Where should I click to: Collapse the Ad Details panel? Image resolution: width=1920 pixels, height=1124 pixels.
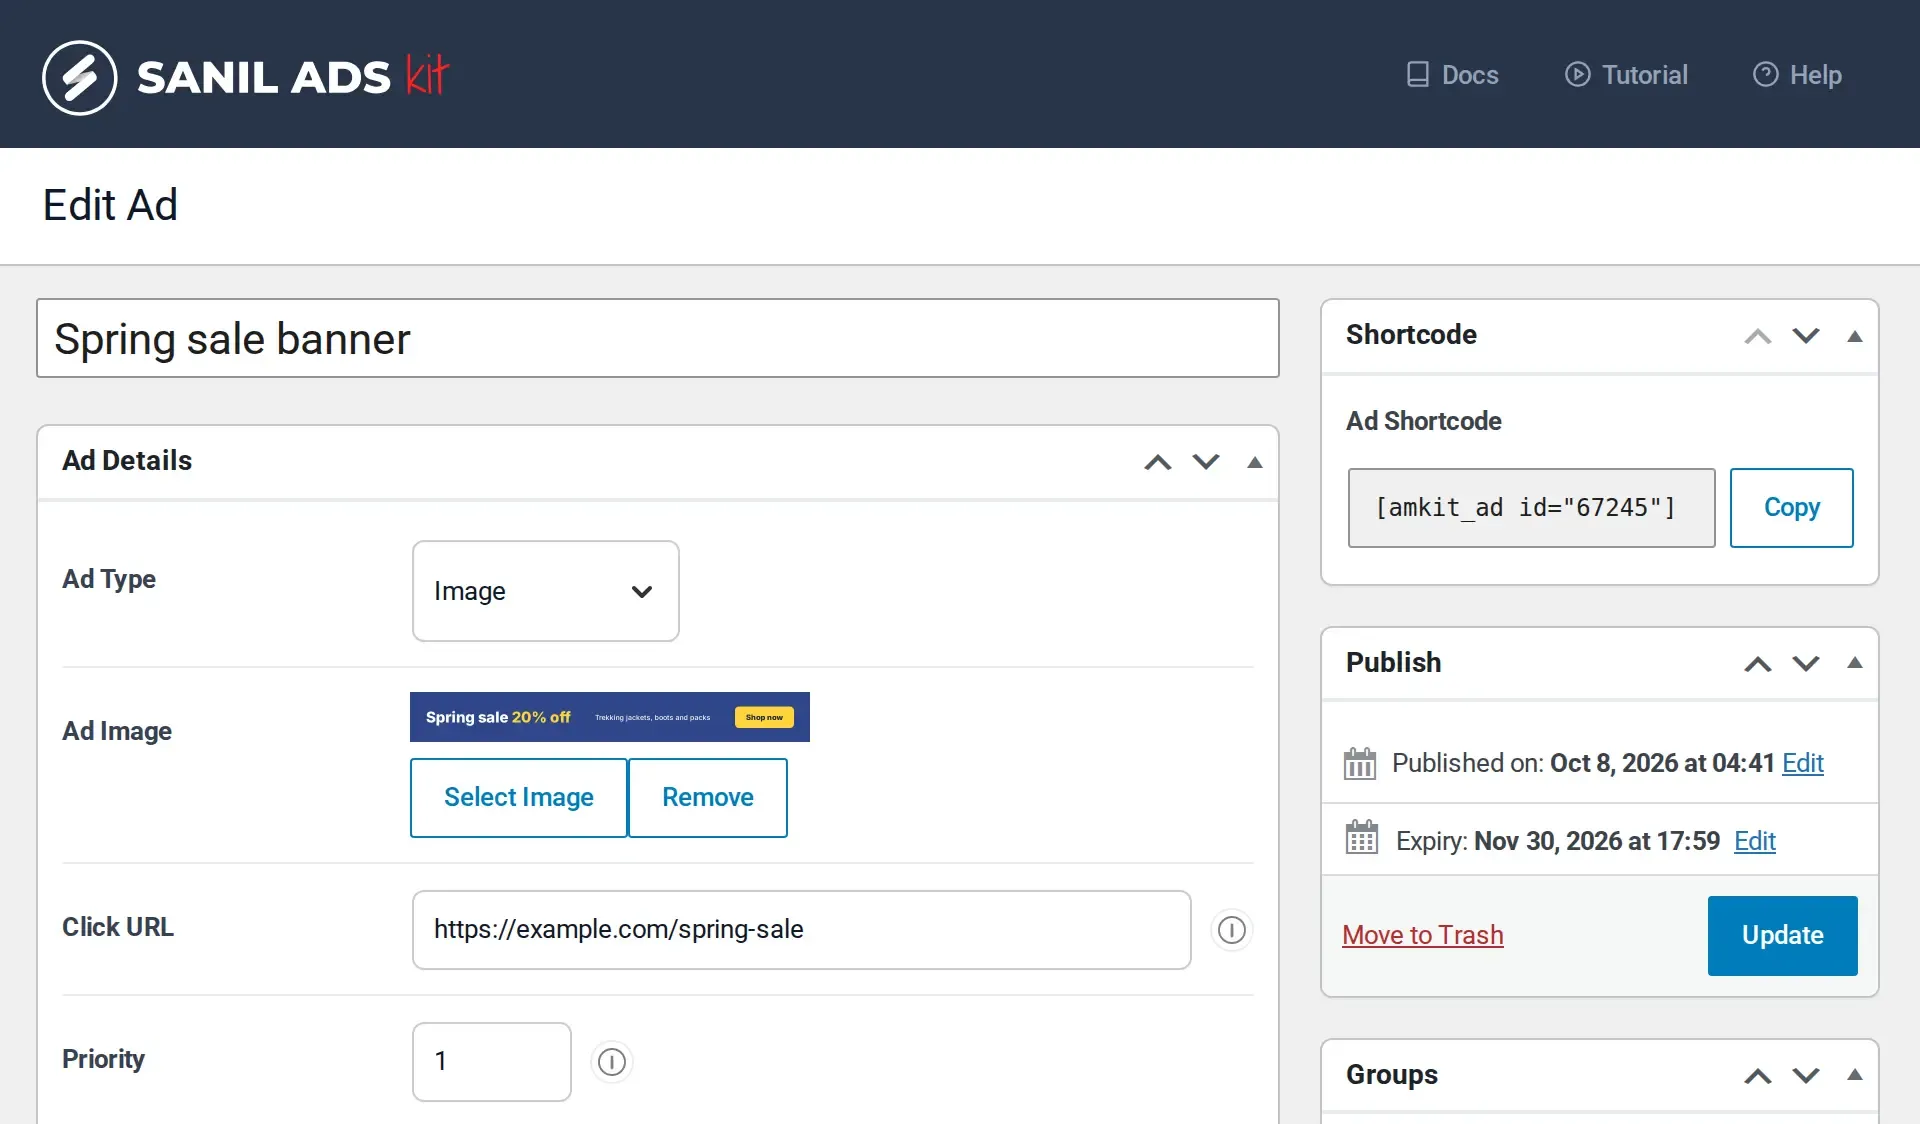coord(1255,462)
